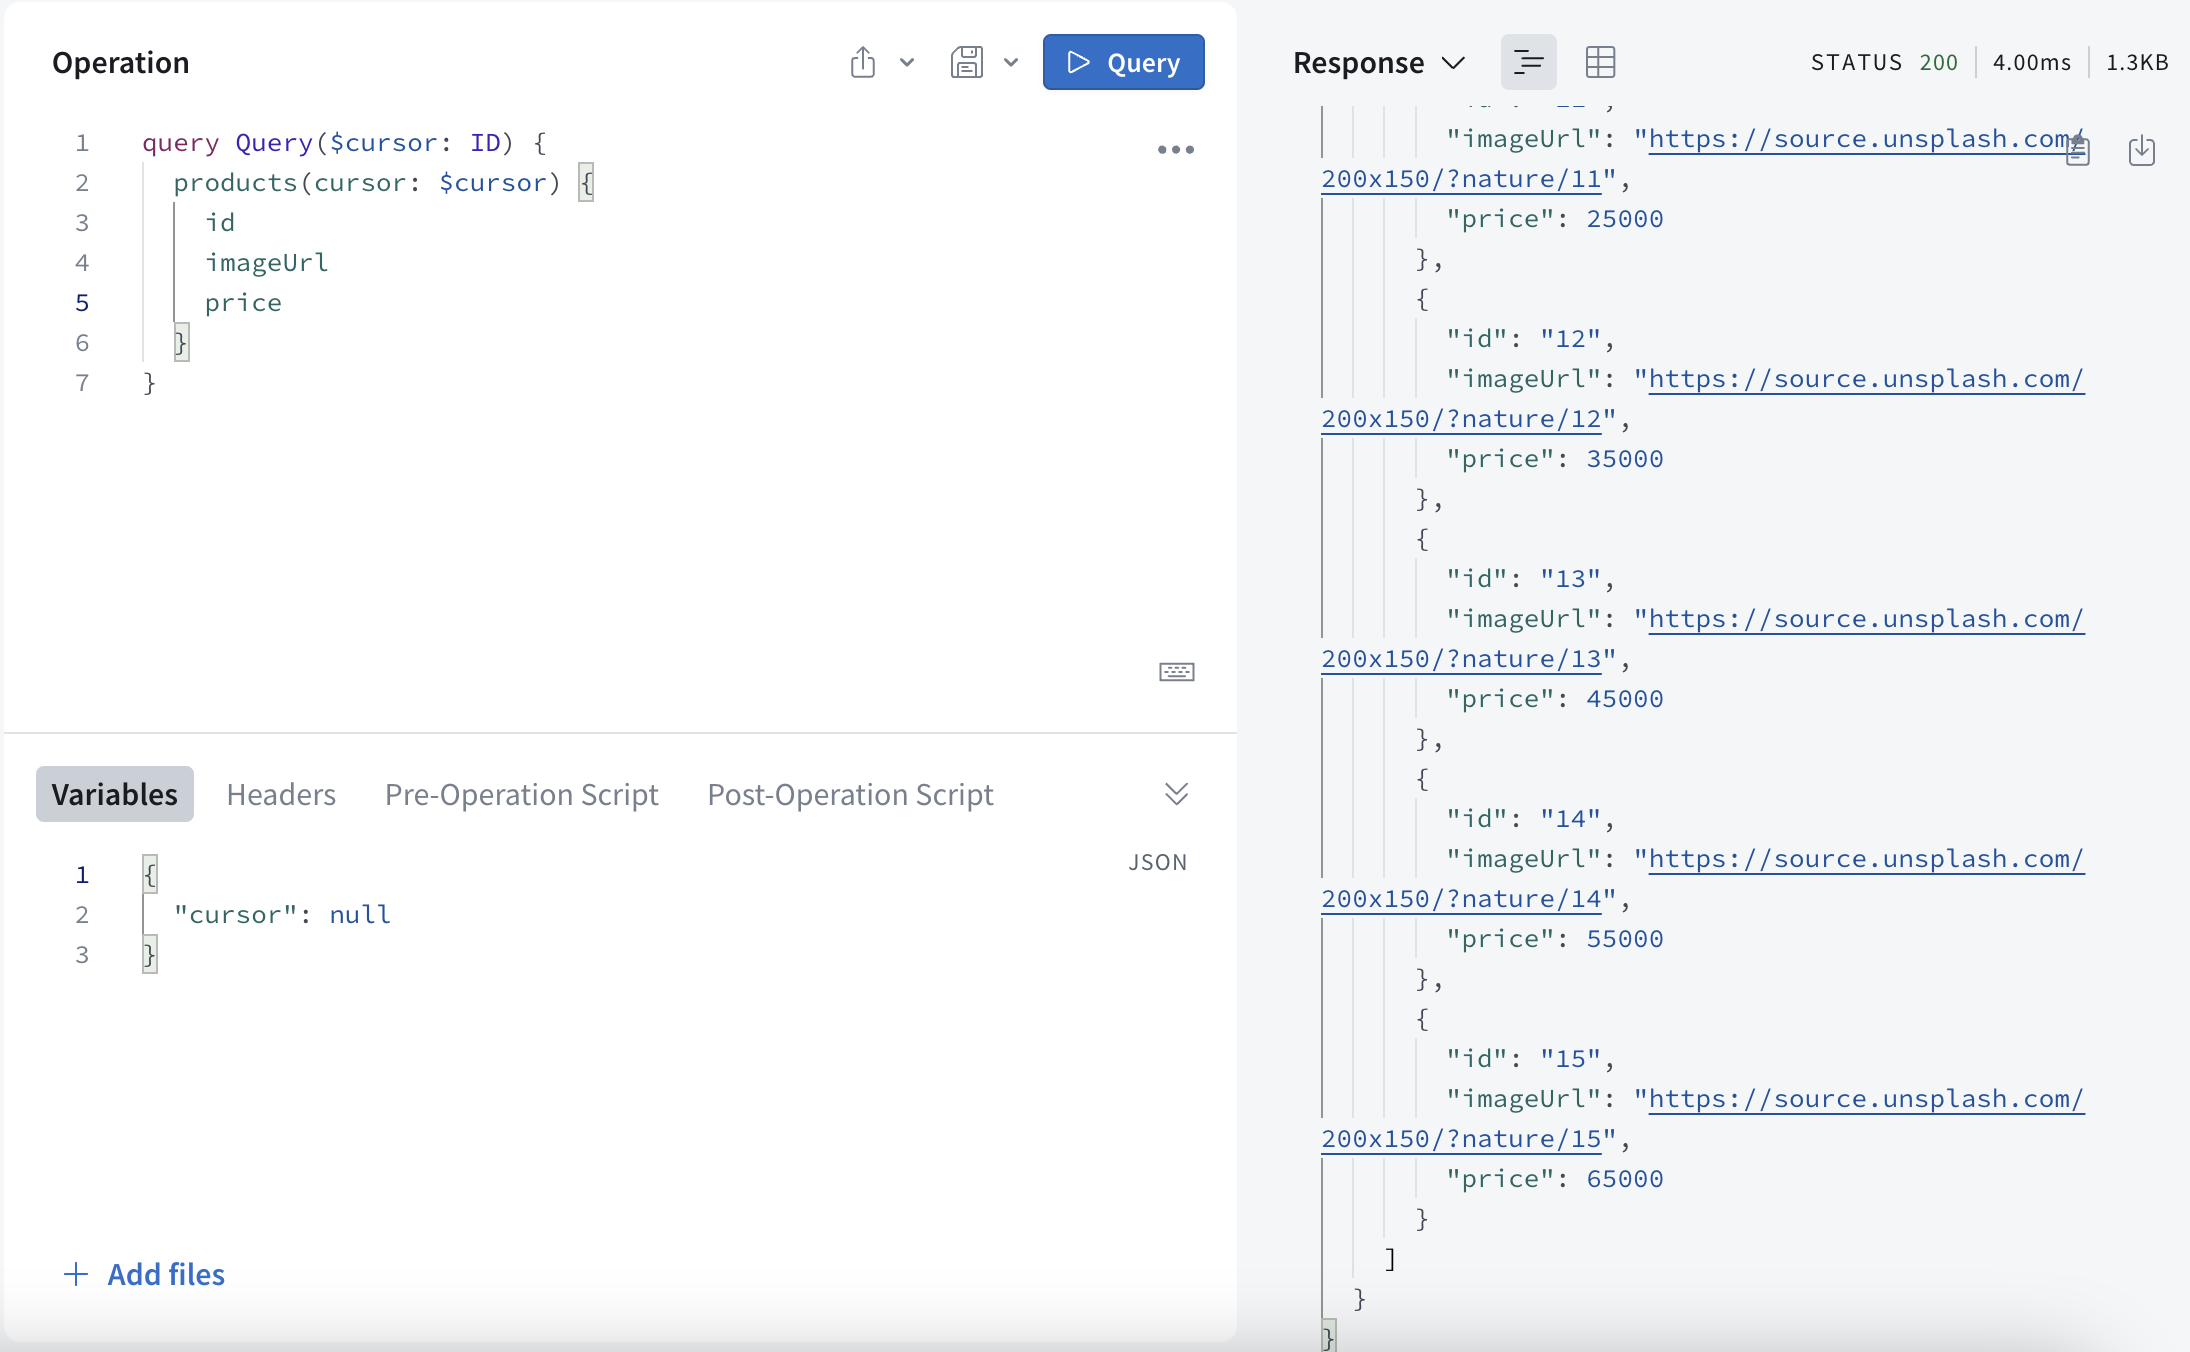Switch response to table view icon
Viewport: 2190px width, 1352px height.
[1600, 62]
